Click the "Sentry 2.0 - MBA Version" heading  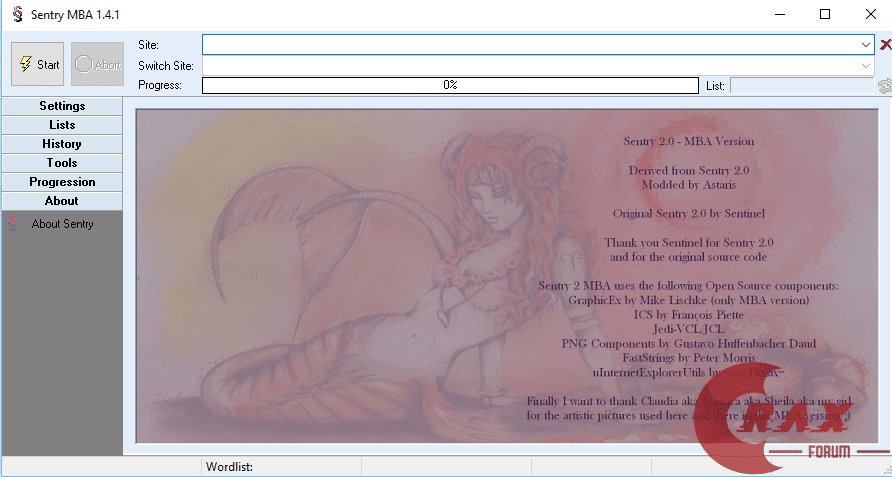(x=689, y=142)
